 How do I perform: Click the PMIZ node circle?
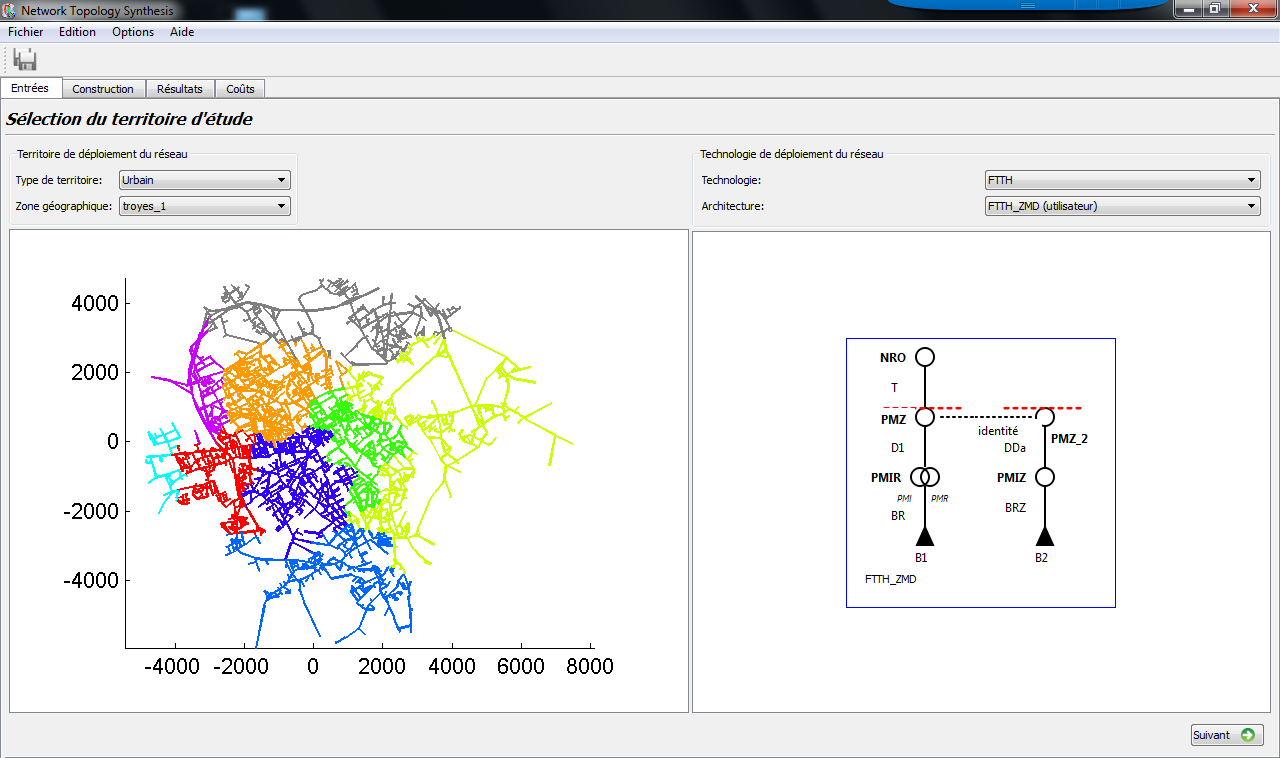tap(1045, 477)
